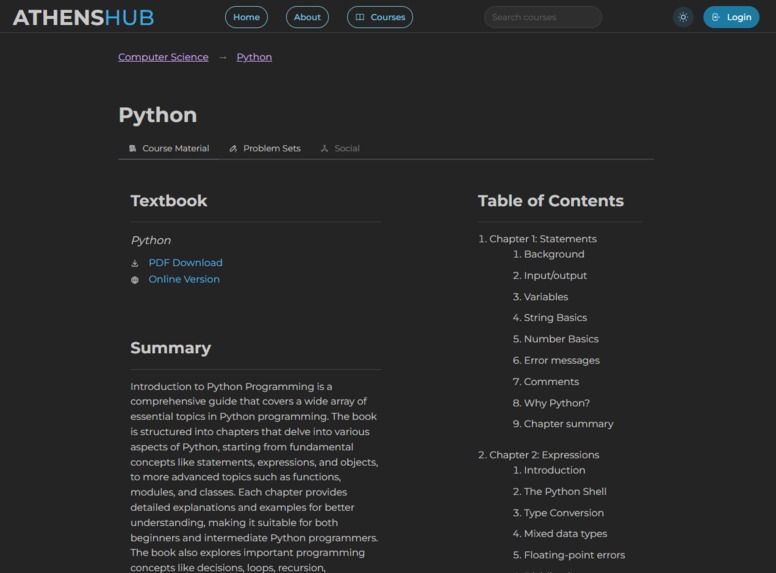Go to the About page

click(307, 17)
